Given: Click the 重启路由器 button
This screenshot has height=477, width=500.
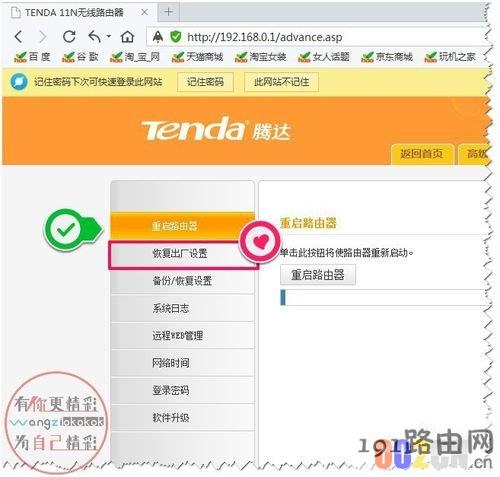Looking at the screenshot, I should pyautogui.click(x=318, y=275).
